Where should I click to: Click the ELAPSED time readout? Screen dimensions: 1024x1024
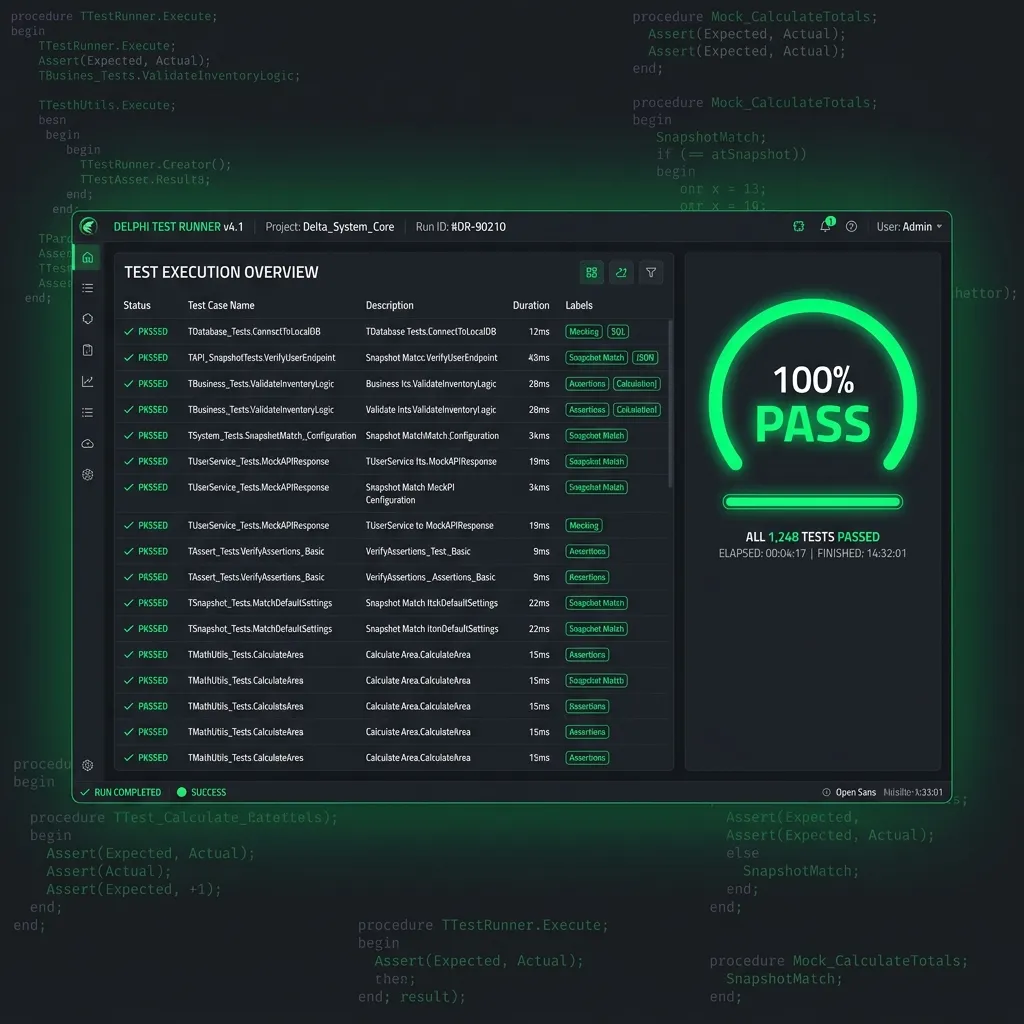click(x=762, y=553)
